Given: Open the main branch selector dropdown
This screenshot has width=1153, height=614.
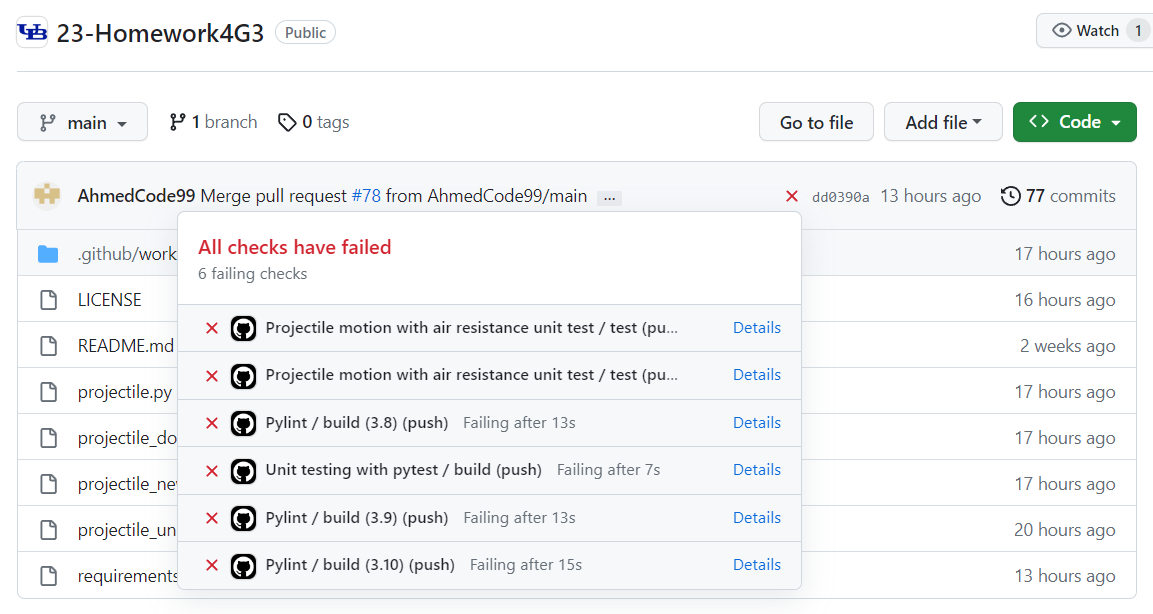Looking at the screenshot, I should point(82,121).
